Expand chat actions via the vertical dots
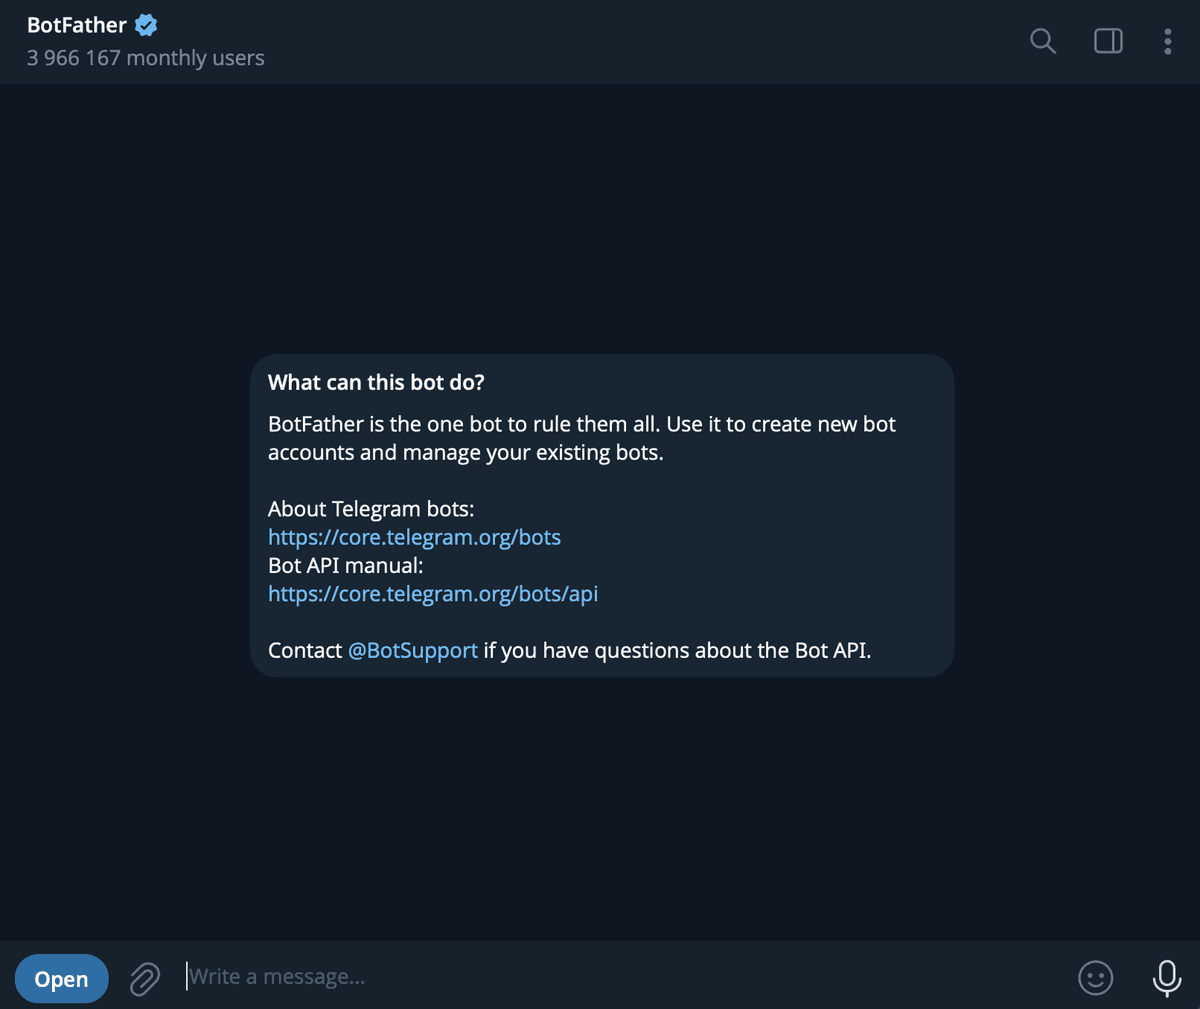Image resolution: width=1200 pixels, height=1009 pixels. click(1167, 41)
